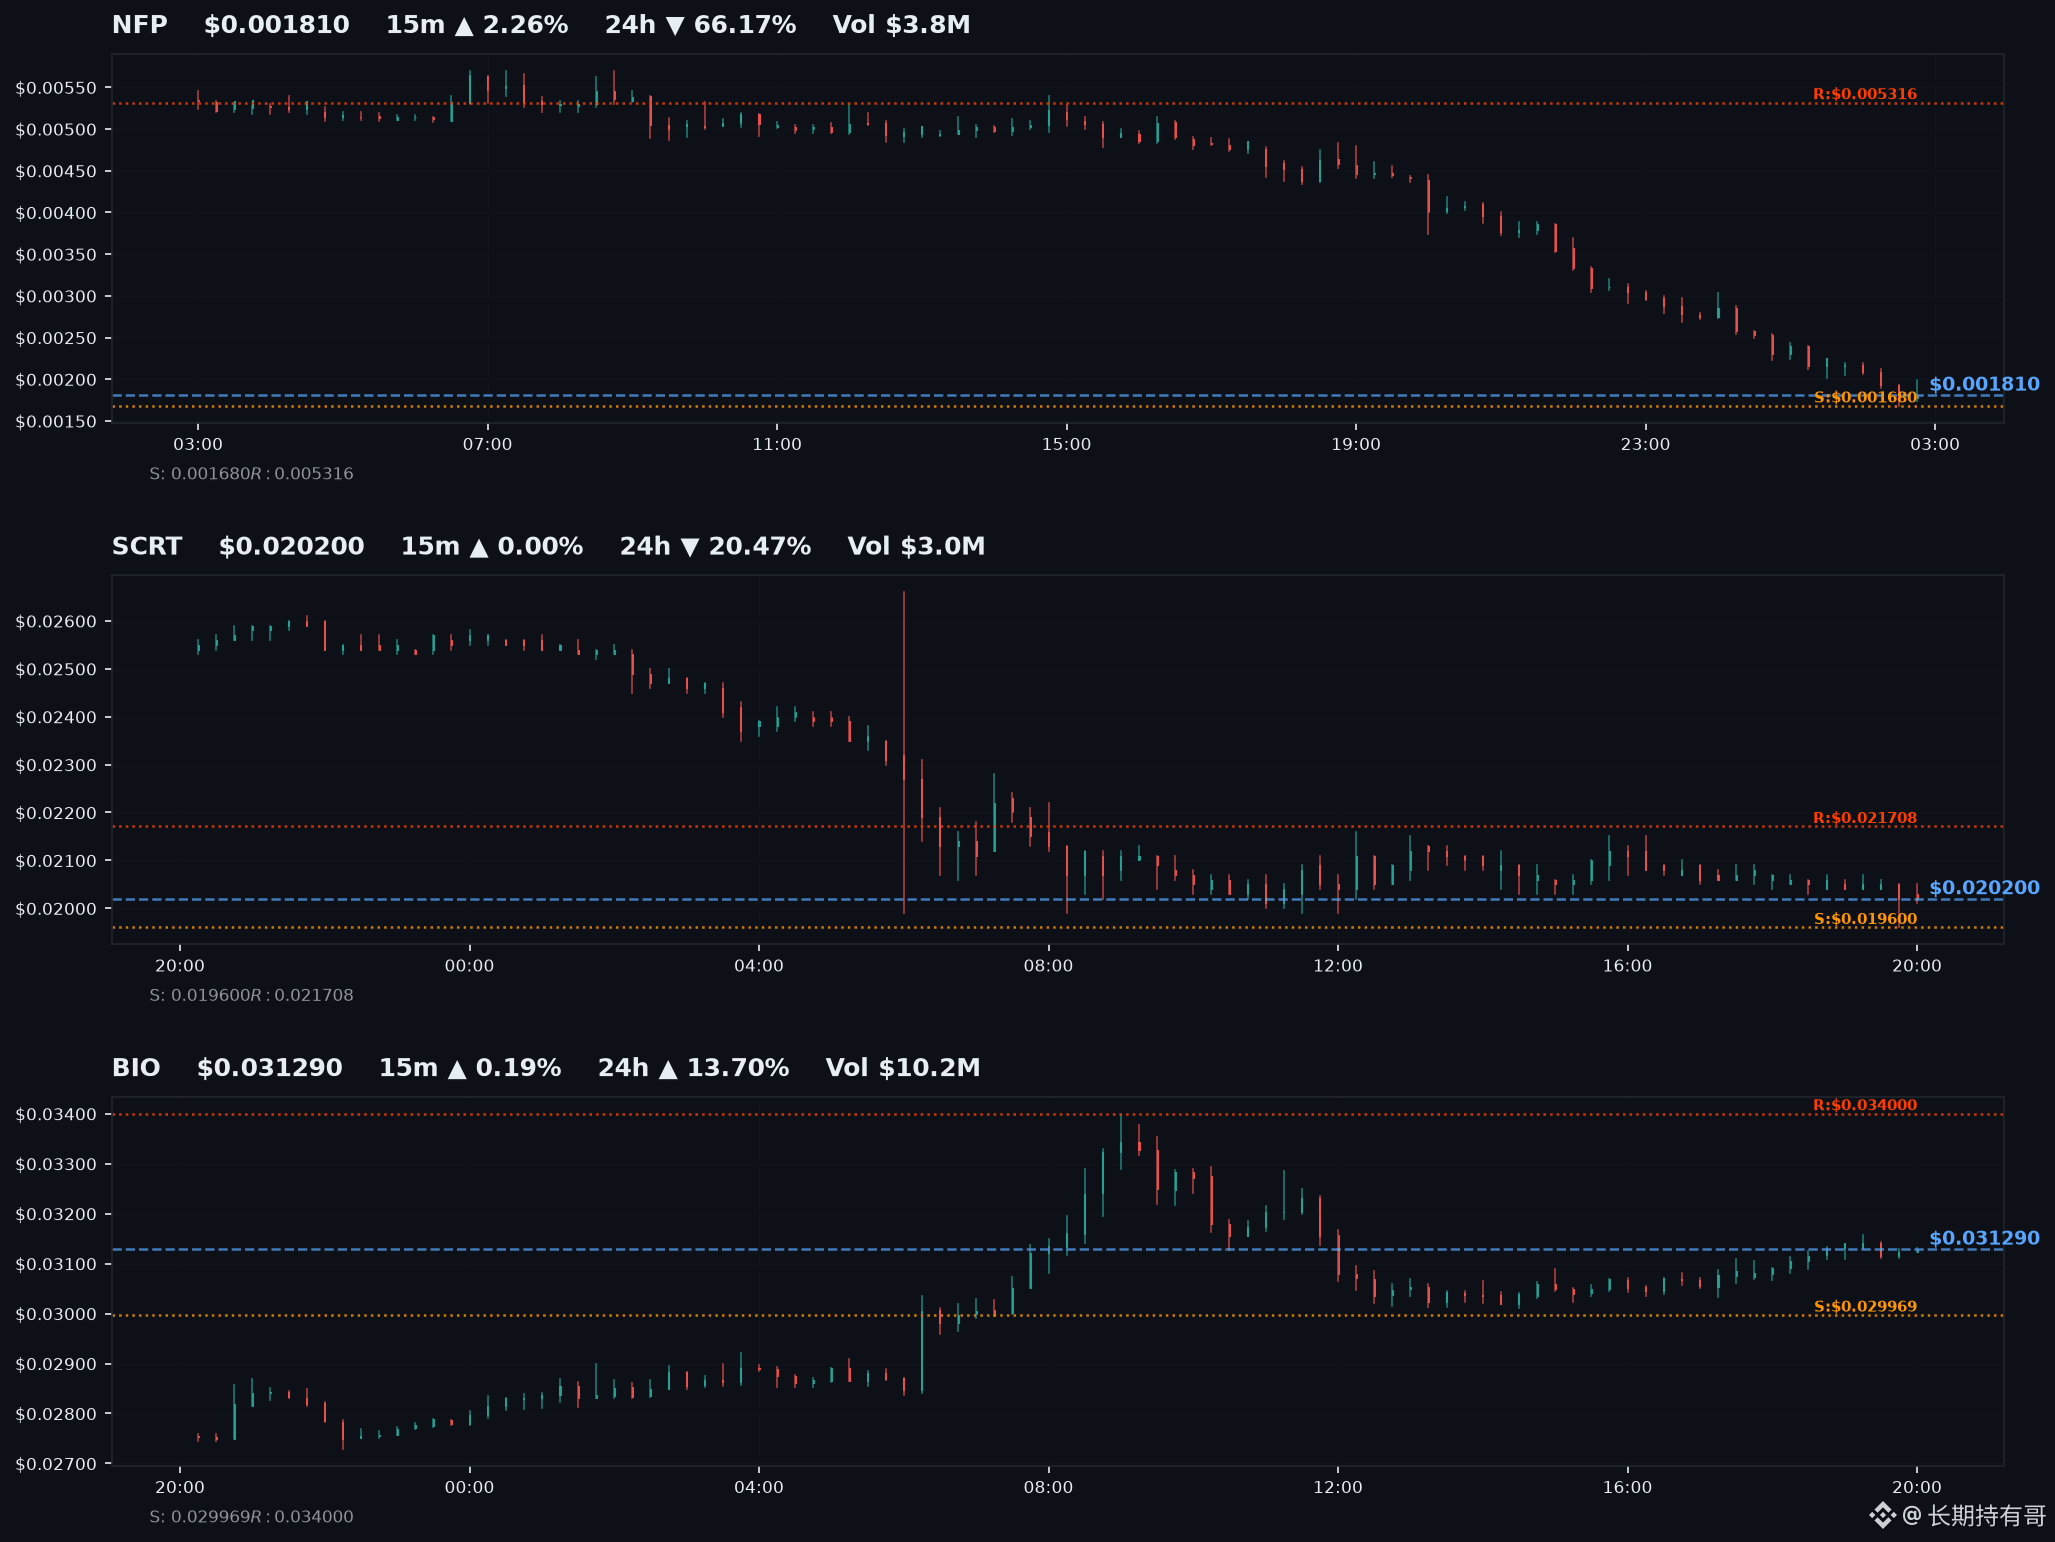The height and width of the screenshot is (1542, 2055).
Task: Click NFP 15m change 2.26%
Action: 477,25
